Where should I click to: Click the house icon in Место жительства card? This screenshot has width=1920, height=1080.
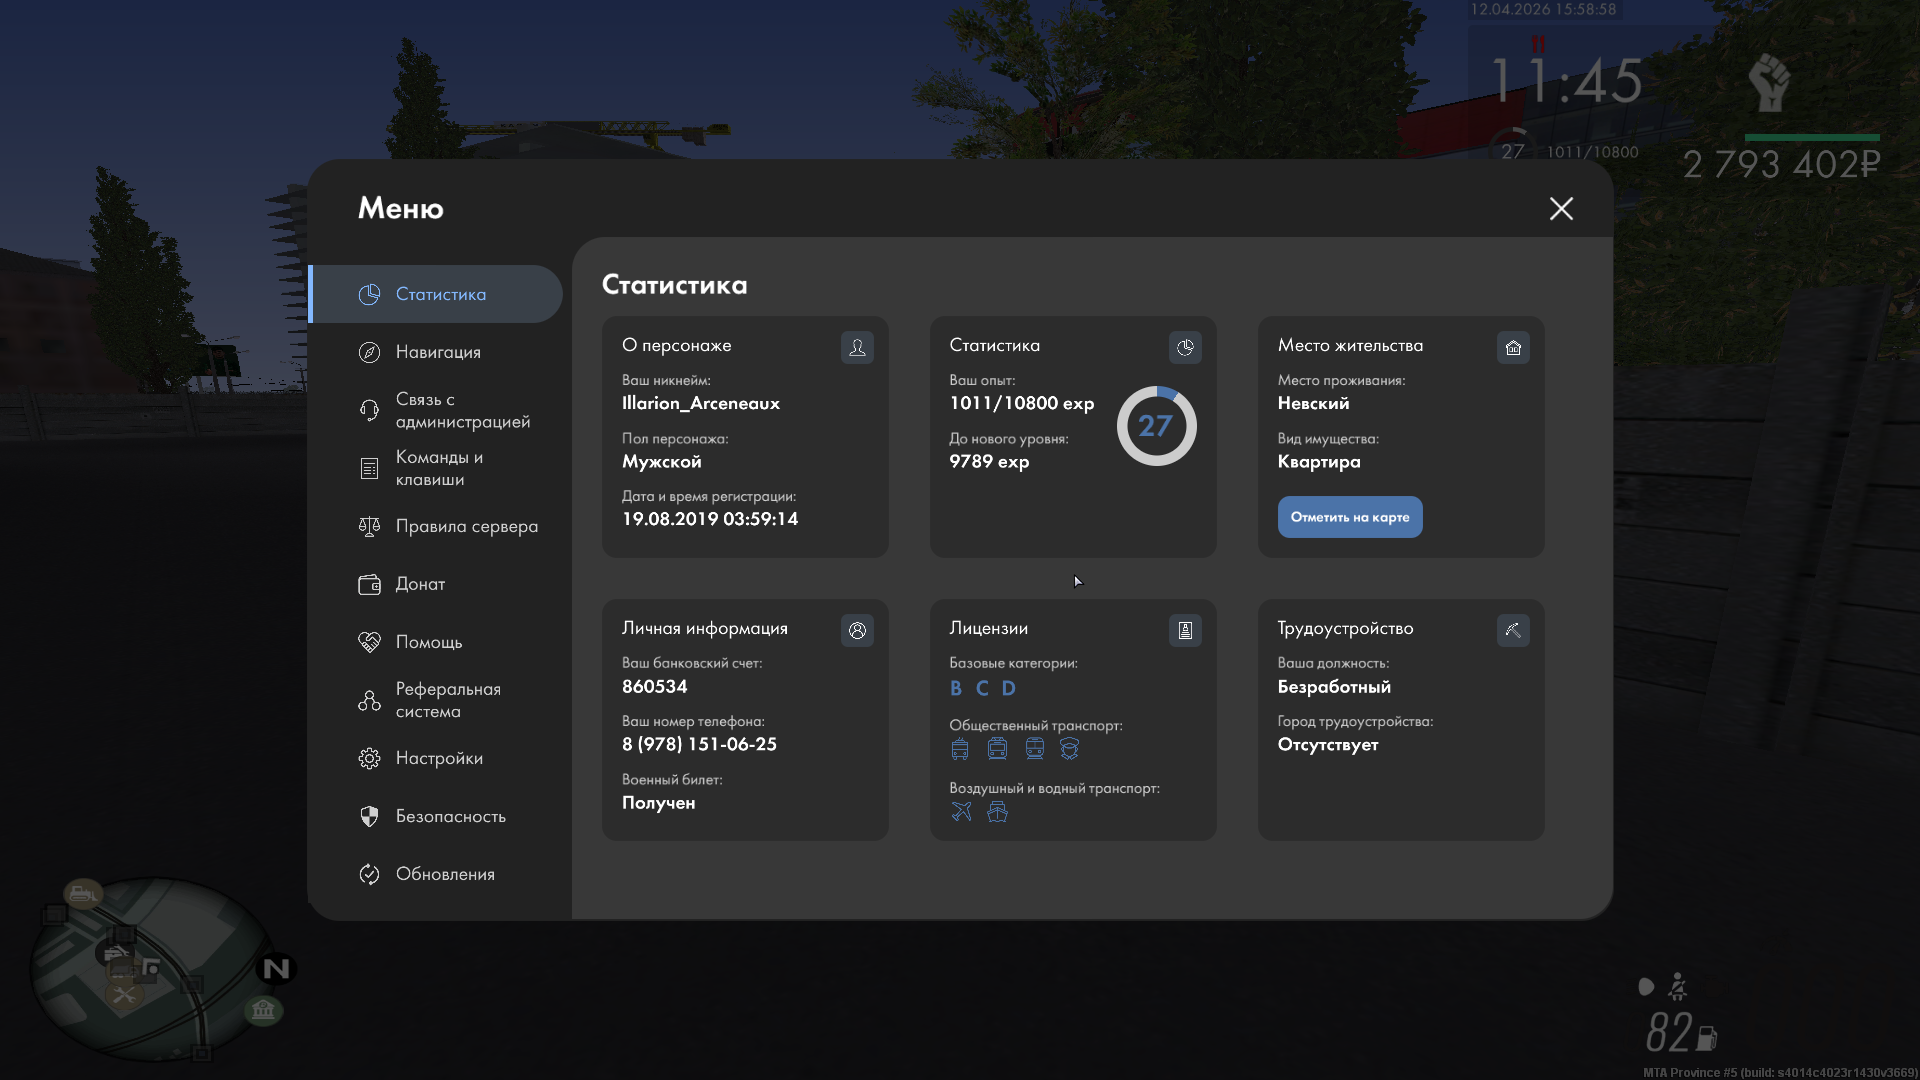pyautogui.click(x=1513, y=347)
